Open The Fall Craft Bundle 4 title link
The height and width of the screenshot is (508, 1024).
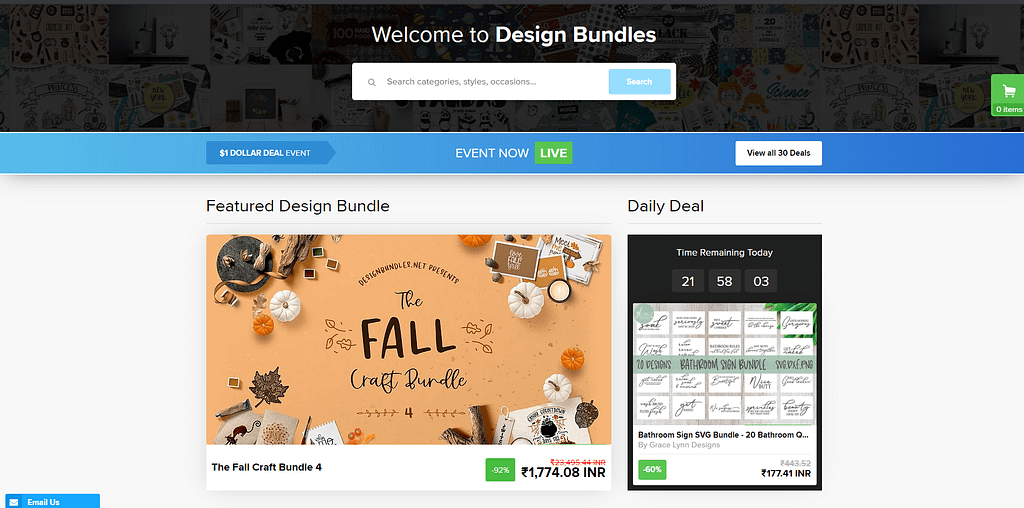pos(266,467)
